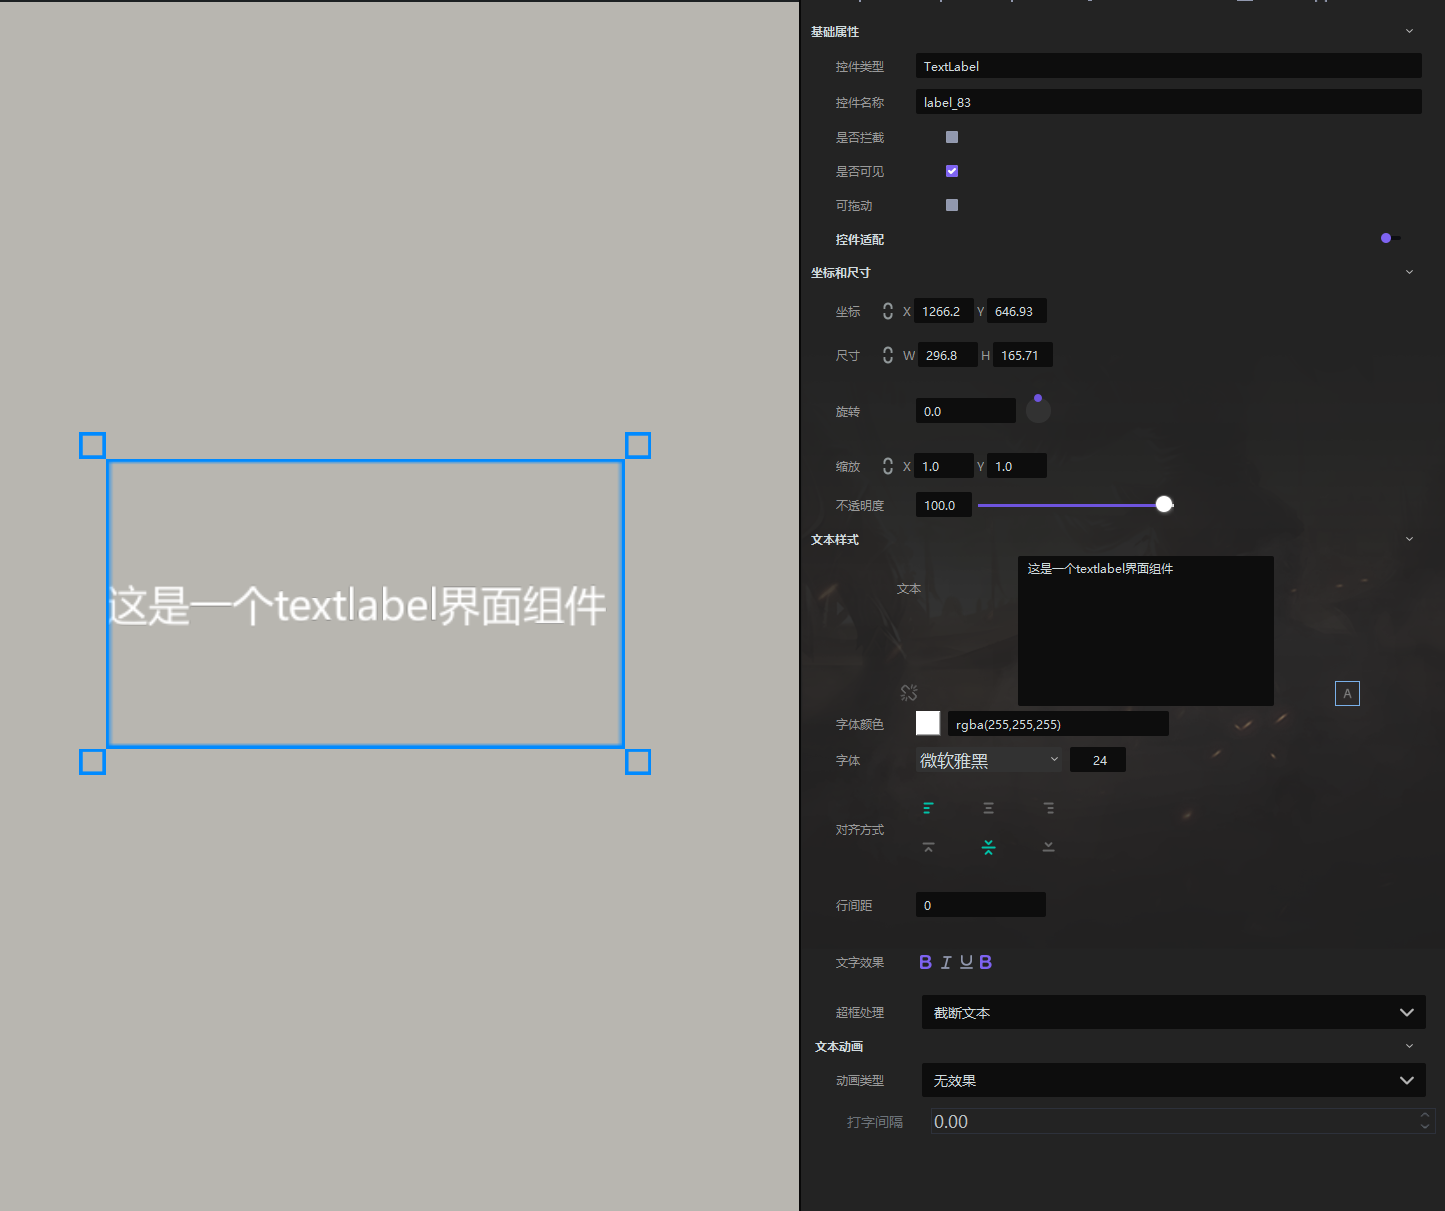The width and height of the screenshot is (1445, 1211).
Task: Enable the 可拖动 checkbox
Action: click(x=952, y=205)
